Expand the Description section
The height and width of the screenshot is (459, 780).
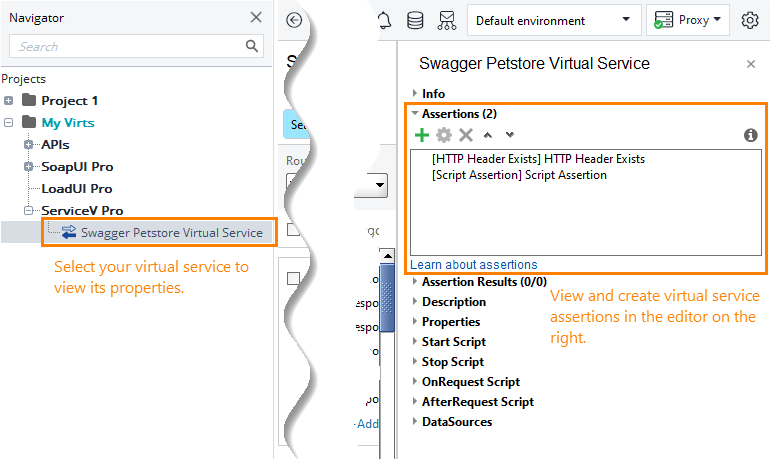[414, 301]
